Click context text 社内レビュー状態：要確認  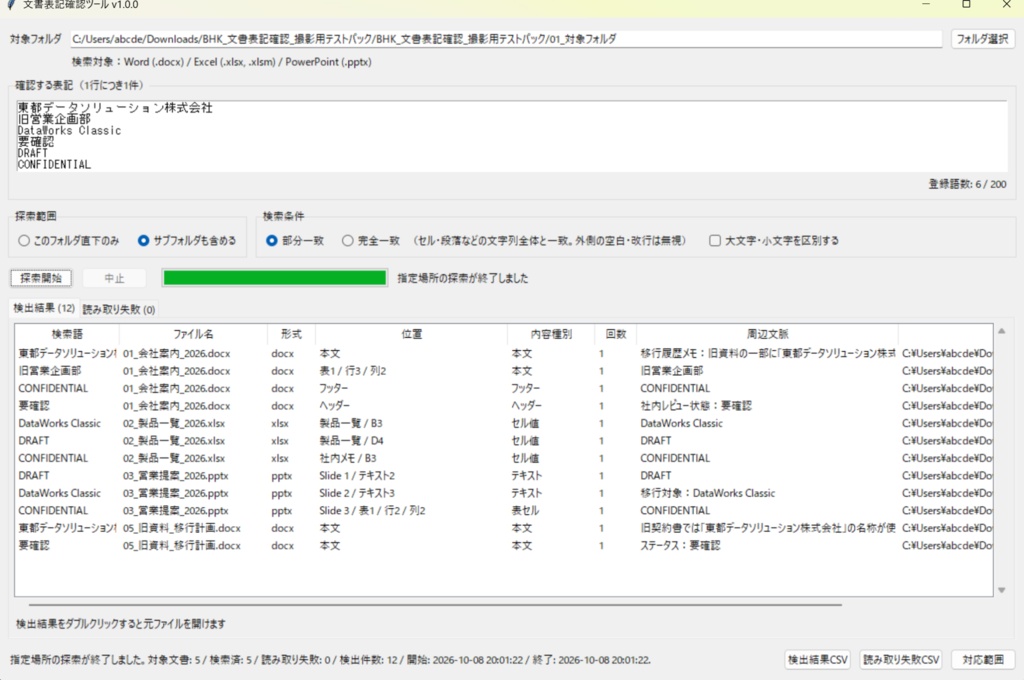(x=696, y=406)
